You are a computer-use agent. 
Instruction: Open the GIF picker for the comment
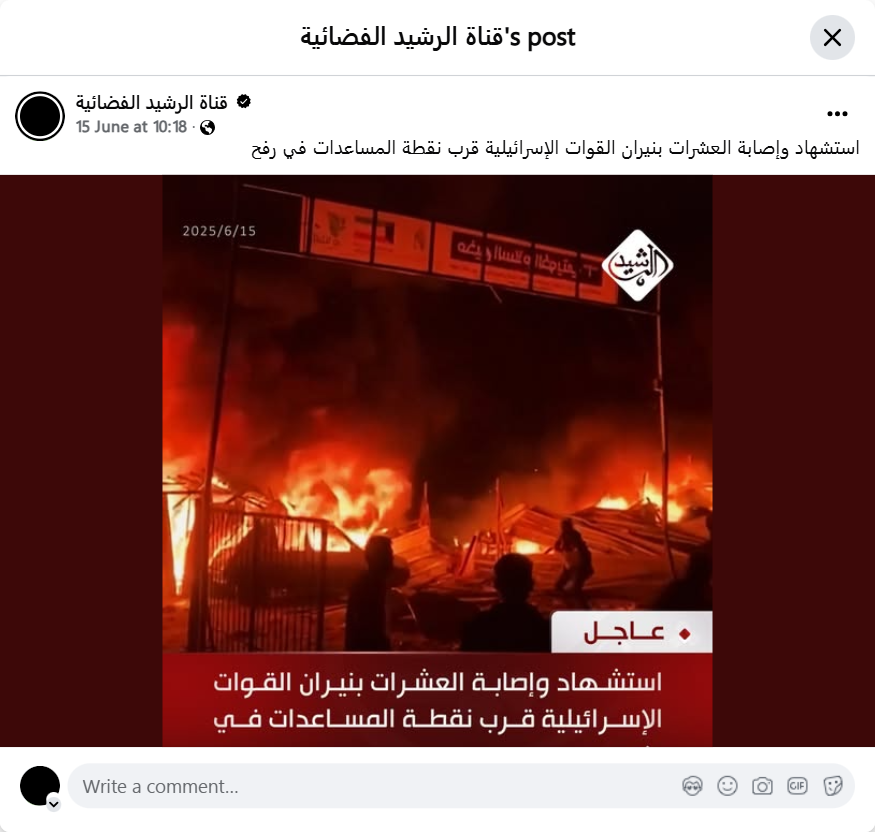797,786
